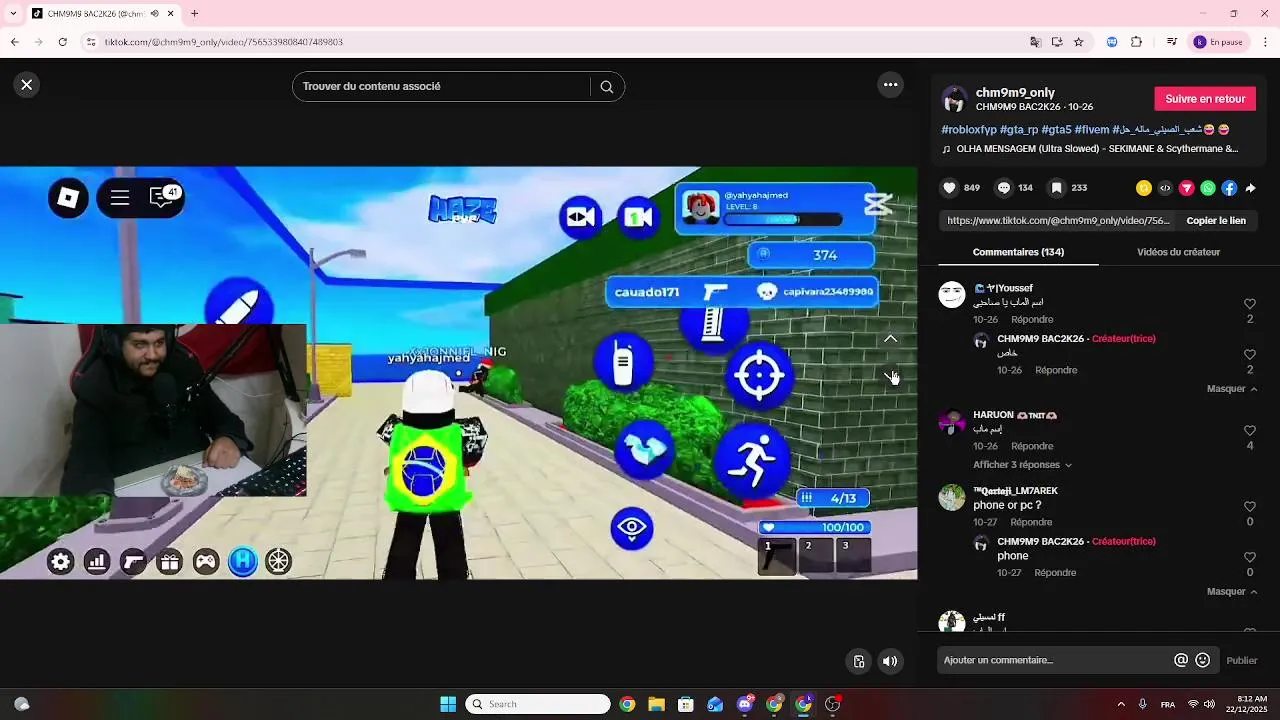Open media controls icon in Chrome toolbar

point(1171,42)
